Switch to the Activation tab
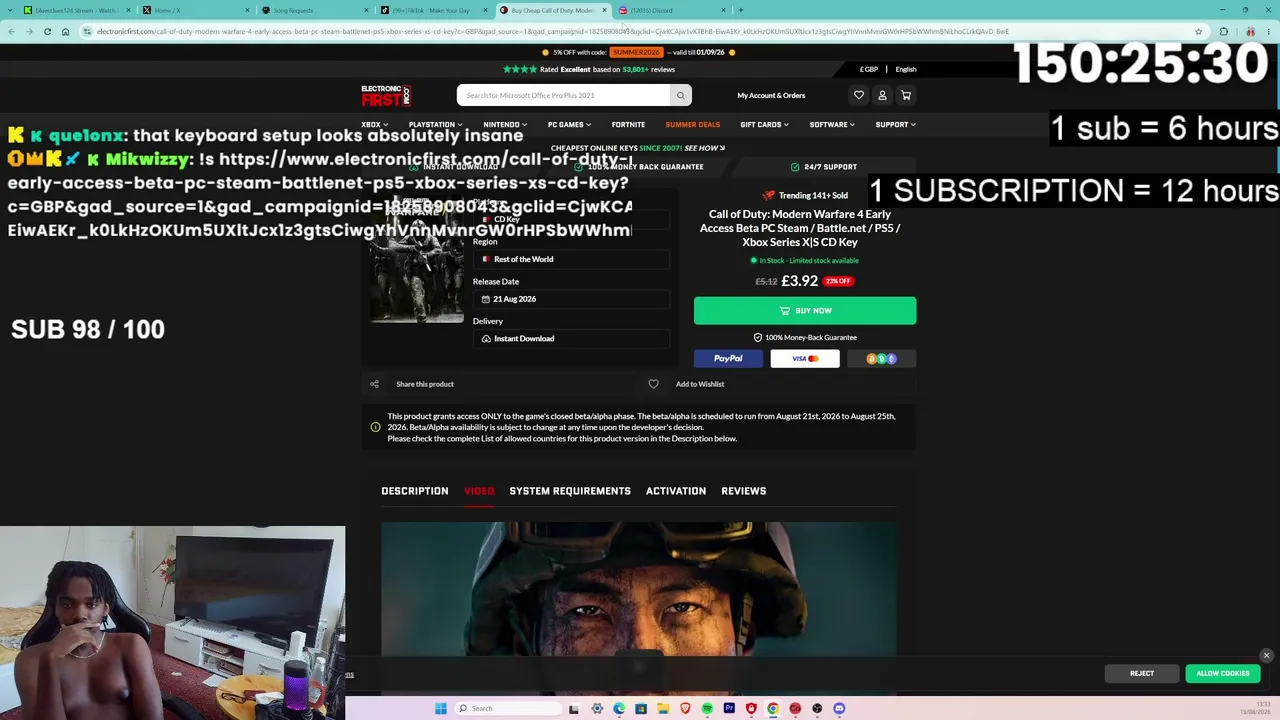 point(676,491)
